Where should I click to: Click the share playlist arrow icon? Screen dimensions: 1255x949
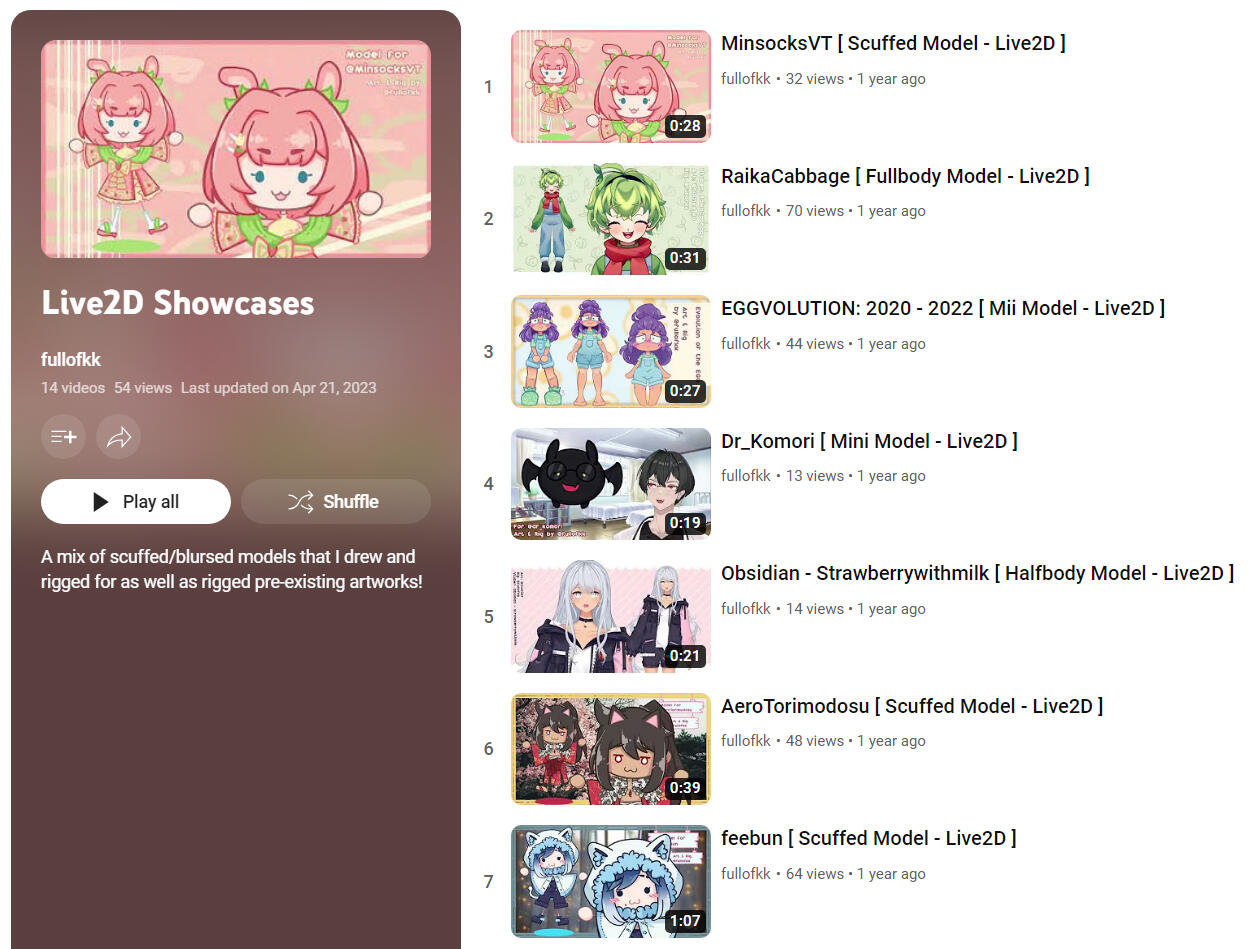[x=119, y=437]
